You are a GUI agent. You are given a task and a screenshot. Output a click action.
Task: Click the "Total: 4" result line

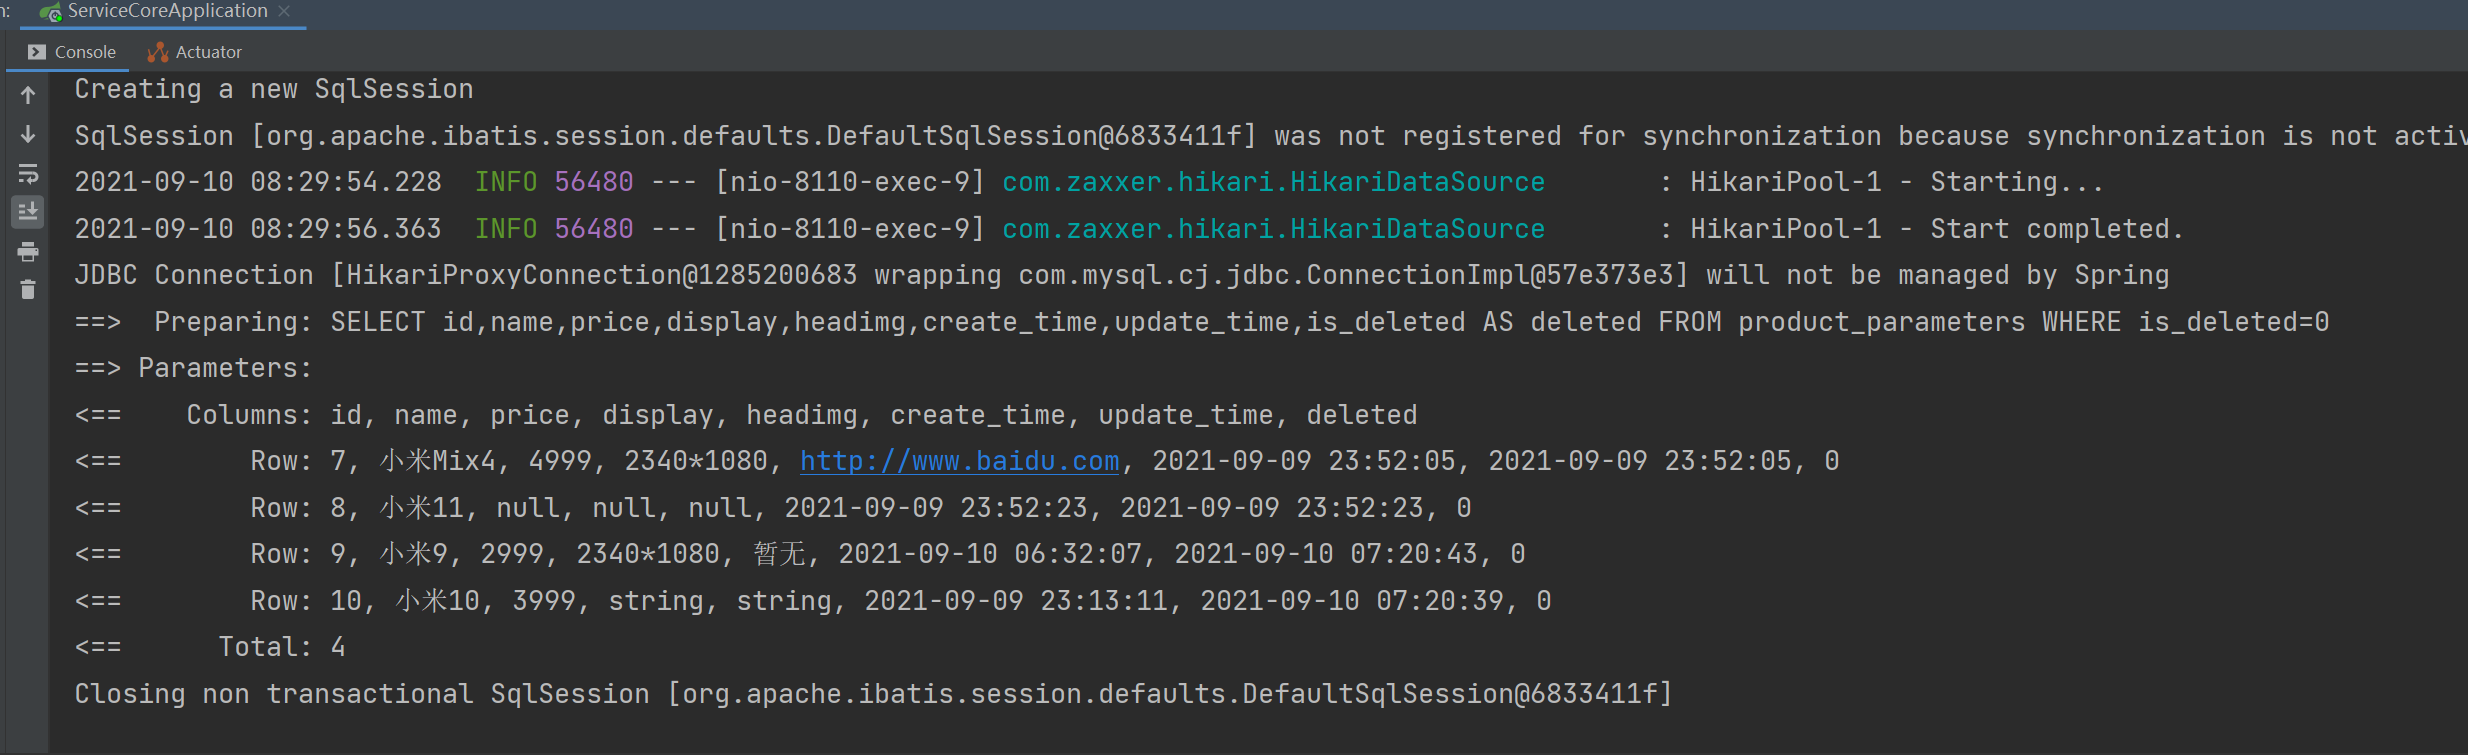tap(281, 647)
